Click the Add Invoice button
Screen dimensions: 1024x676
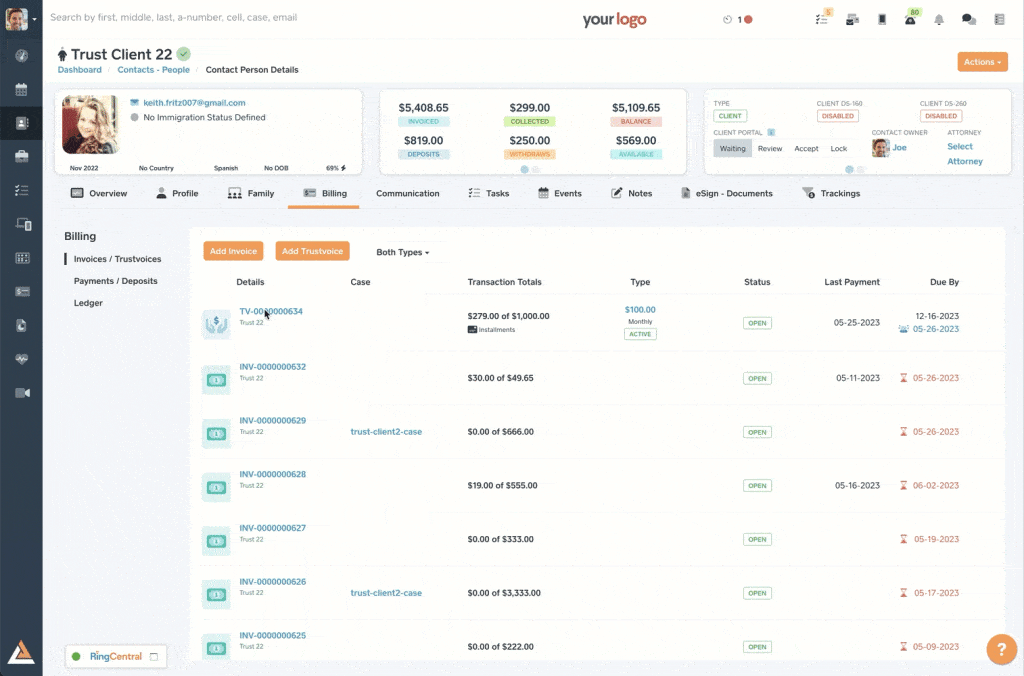click(233, 251)
